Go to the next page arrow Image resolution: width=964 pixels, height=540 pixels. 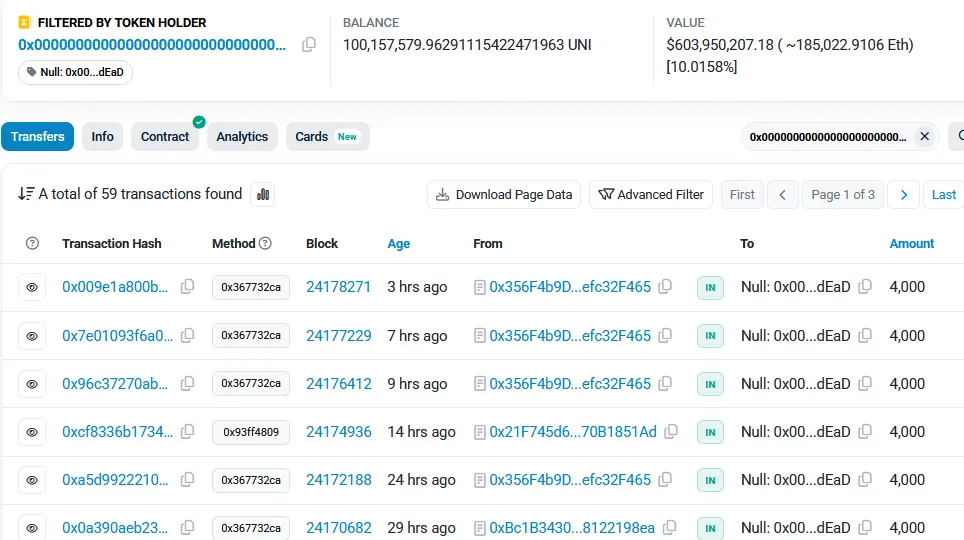pos(903,194)
